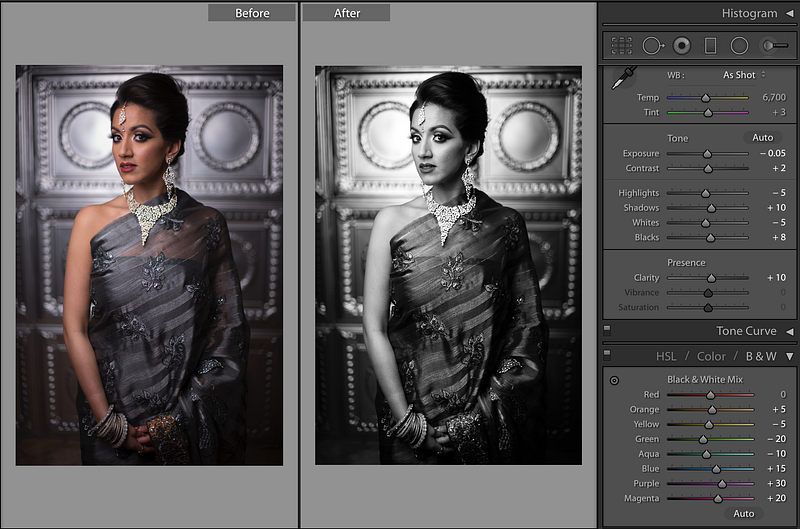Click the Highlights slider handle
This screenshot has width=800, height=529.
(706, 193)
